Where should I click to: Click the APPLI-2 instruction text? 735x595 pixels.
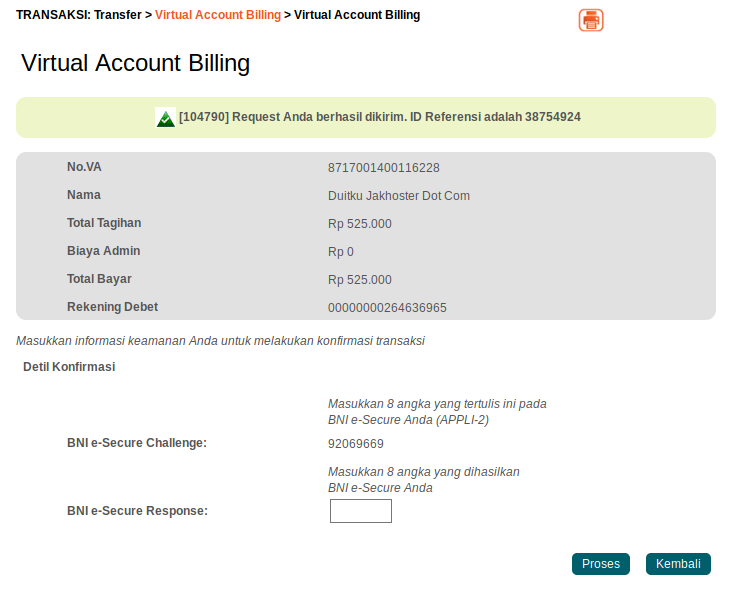[437, 412]
